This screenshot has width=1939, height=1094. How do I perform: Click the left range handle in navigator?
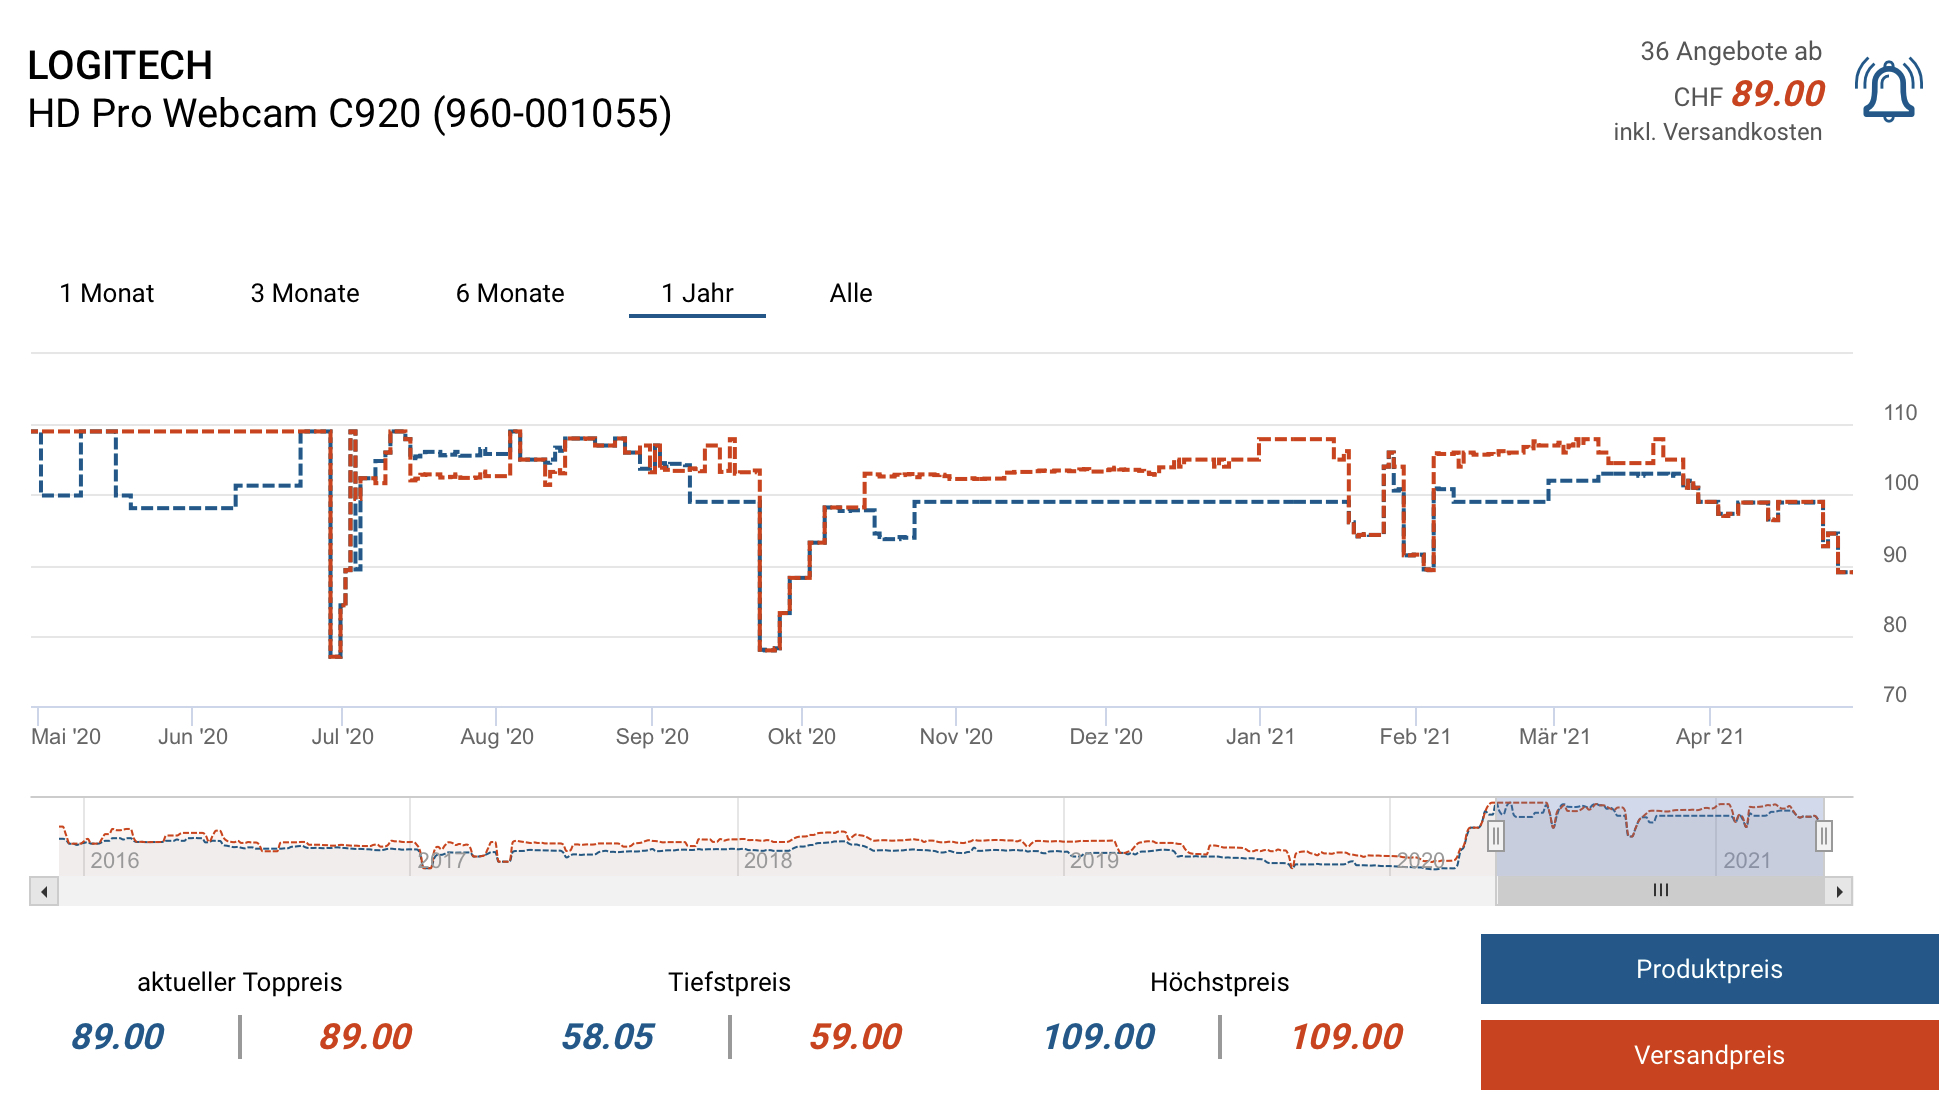click(1495, 836)
